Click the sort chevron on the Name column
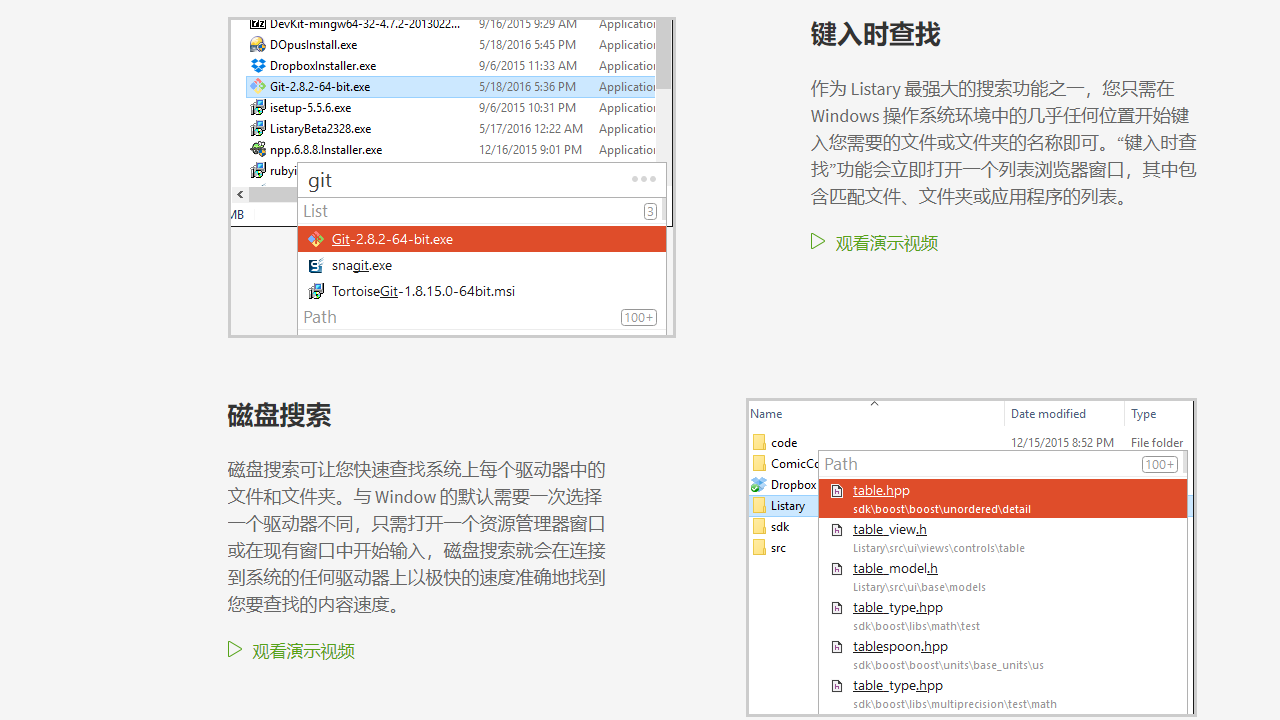The image size is (1280, 720). pos(875,404)
